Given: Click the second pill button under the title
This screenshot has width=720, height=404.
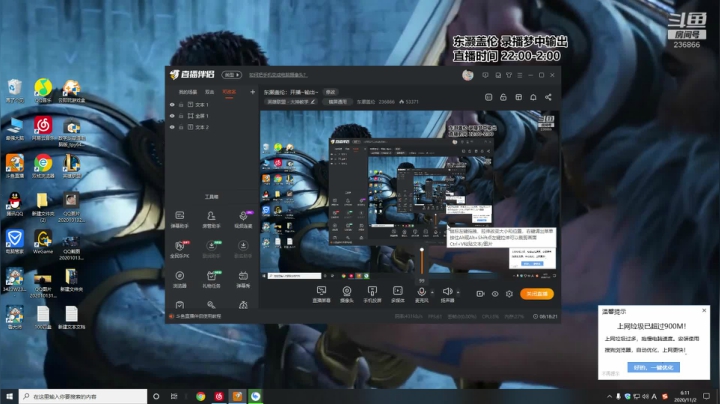Looking at the screenshot, I should 338,102.
